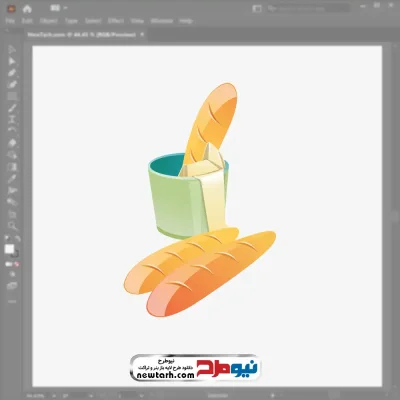Click the search field at top right
The height and width of the screenshot is (400, 400).
[x=308, y=9]
